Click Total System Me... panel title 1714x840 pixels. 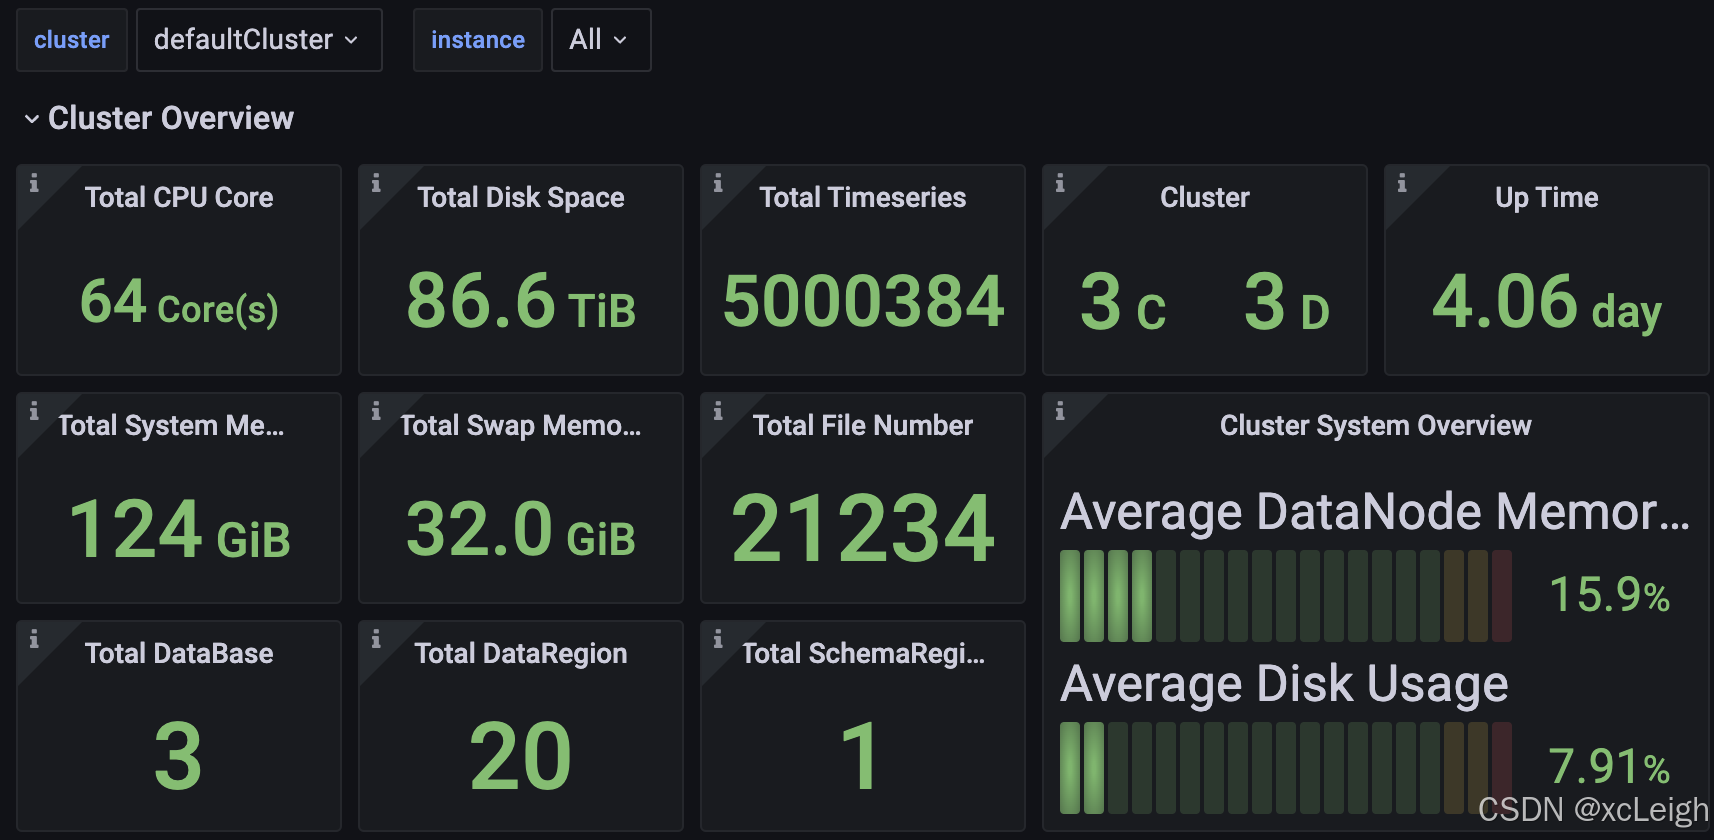(x=171, y=425)
